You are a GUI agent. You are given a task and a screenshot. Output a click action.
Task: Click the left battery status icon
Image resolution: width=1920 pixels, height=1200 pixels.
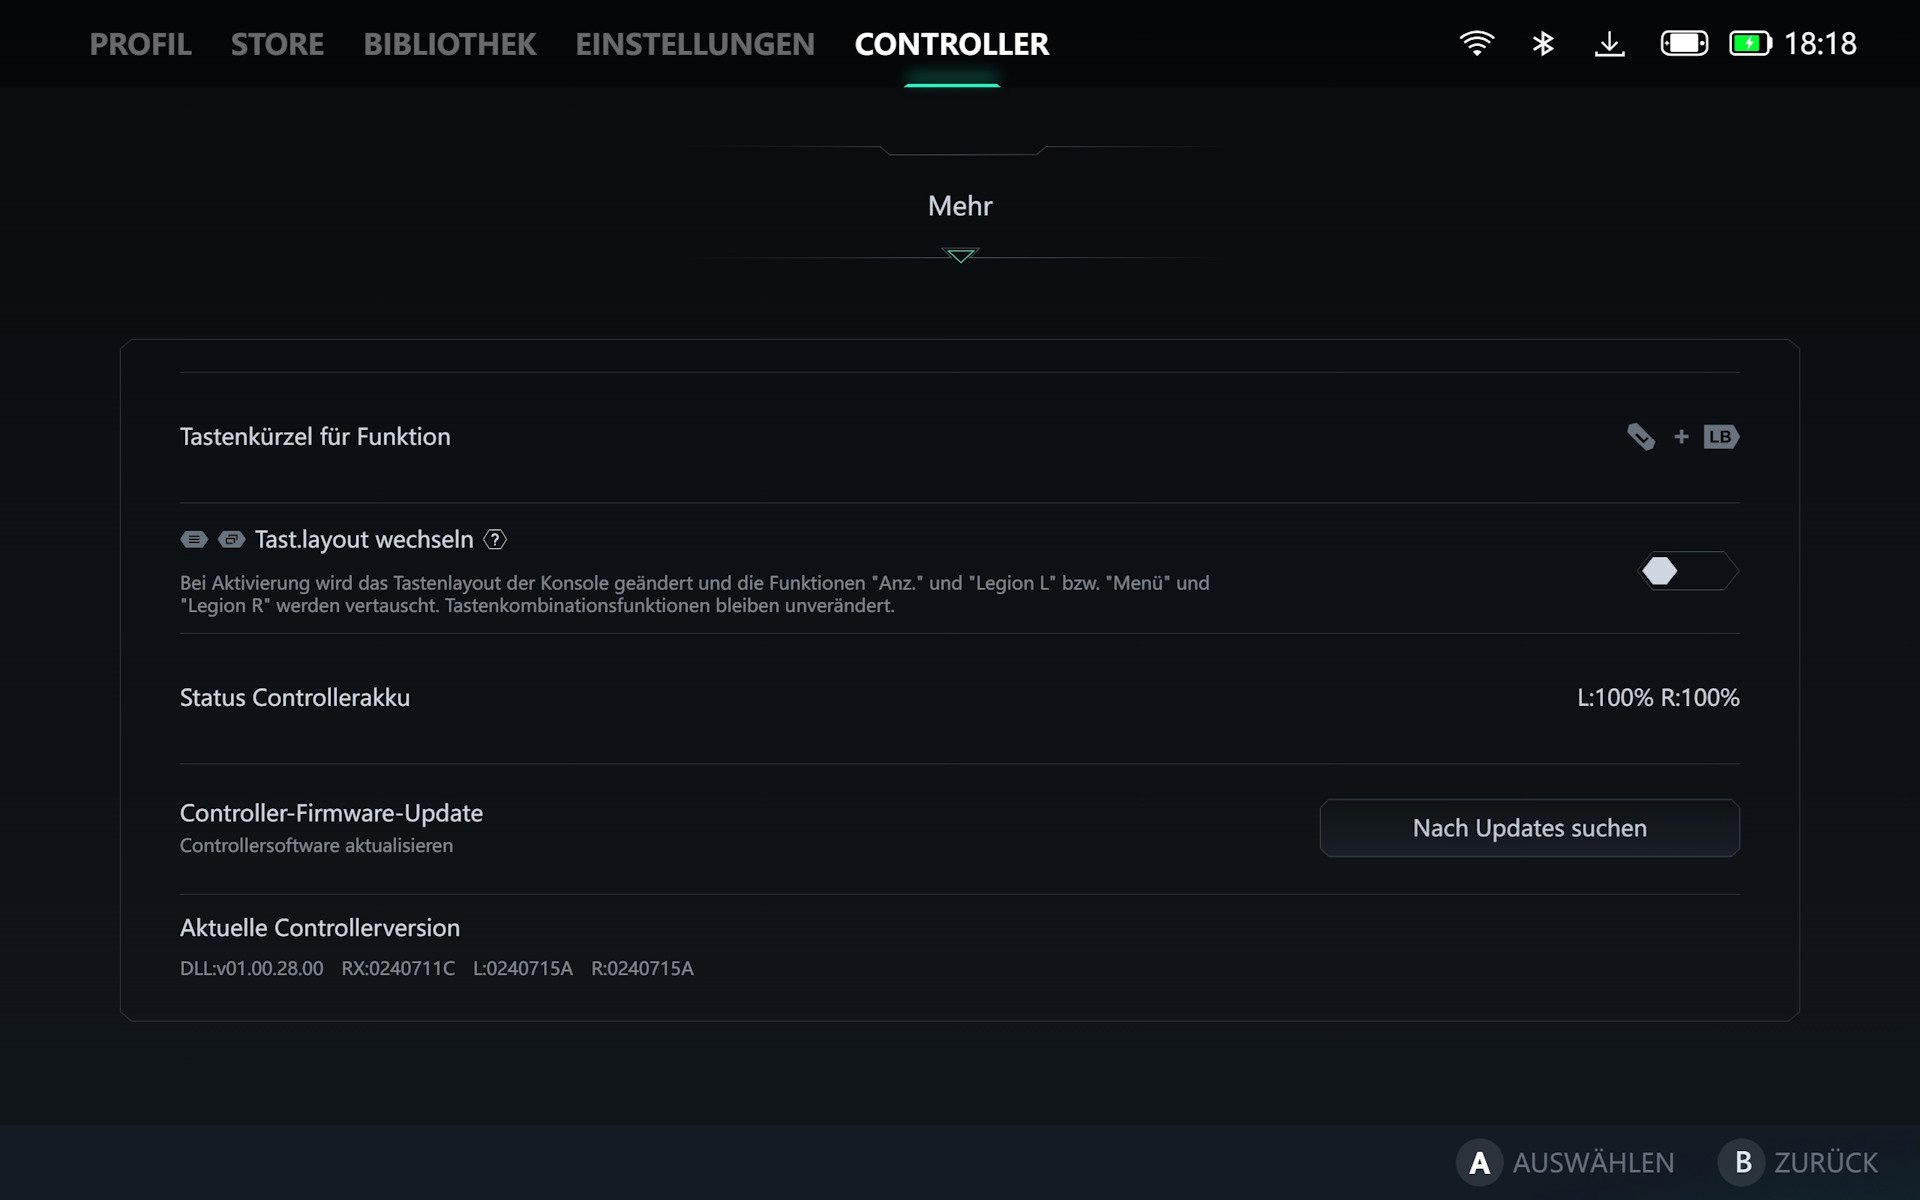point(1679,41)
